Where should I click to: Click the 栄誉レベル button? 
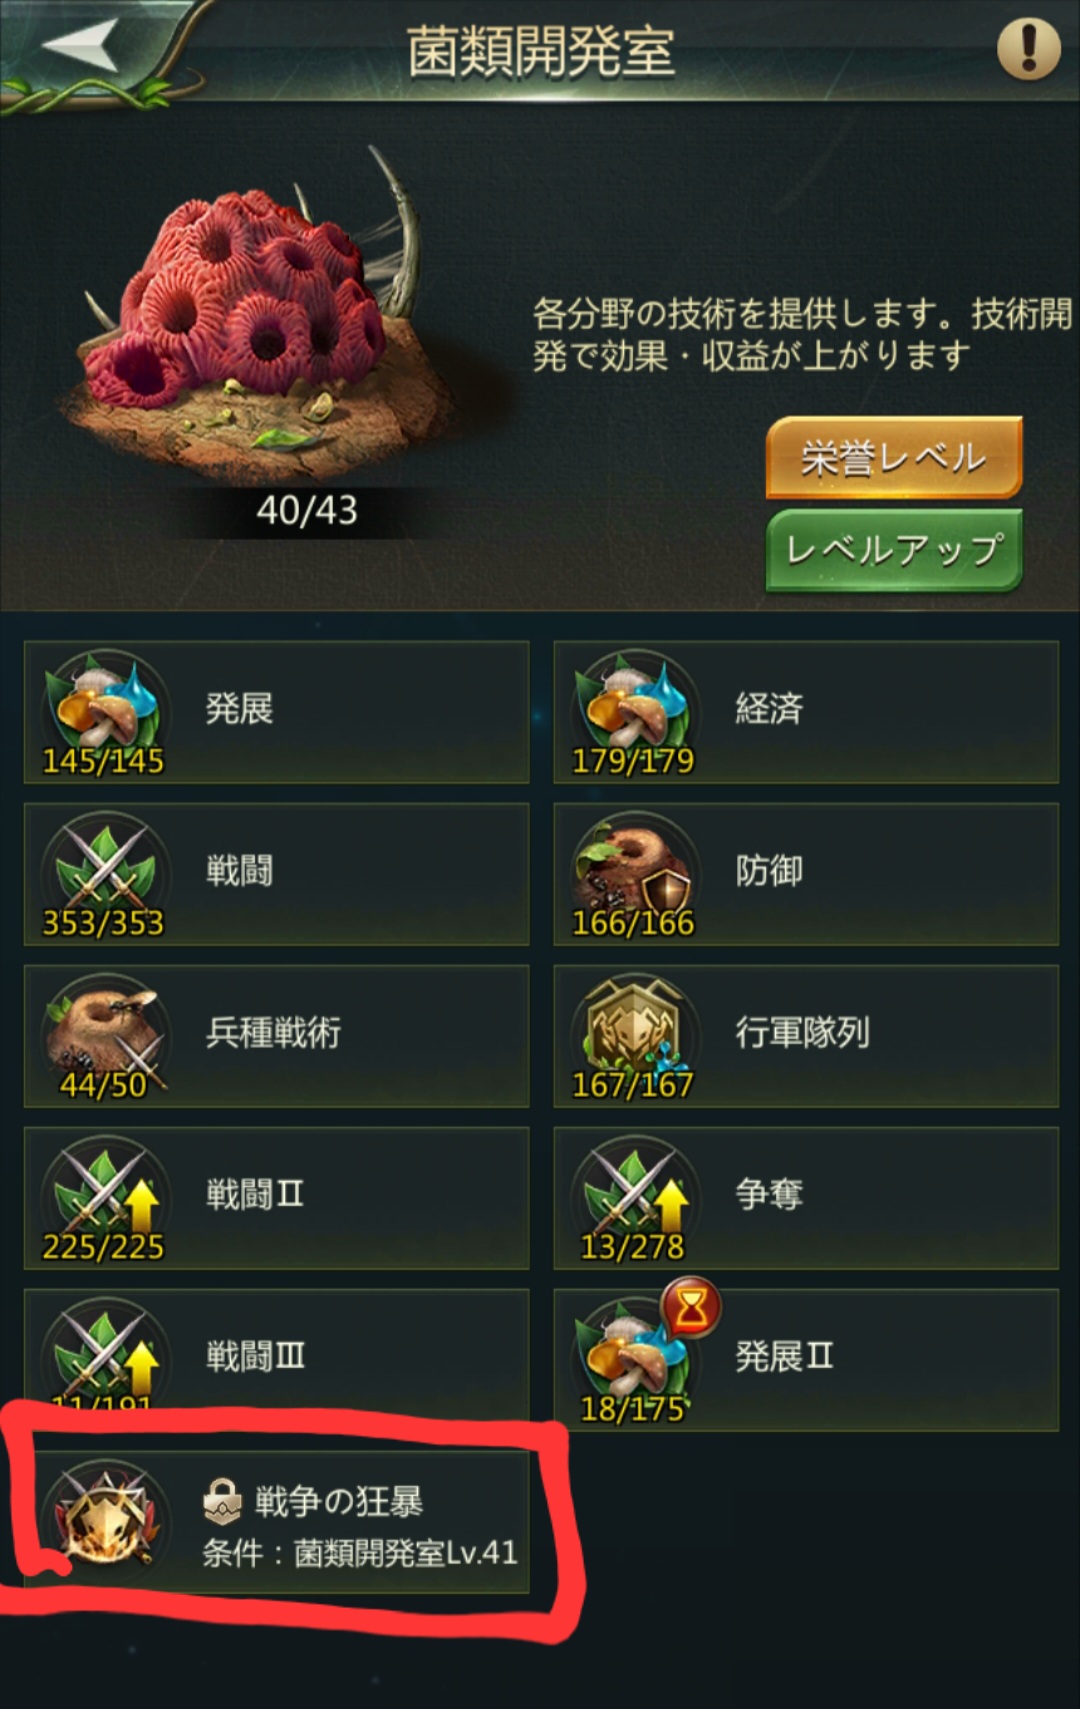click(894, 458)
